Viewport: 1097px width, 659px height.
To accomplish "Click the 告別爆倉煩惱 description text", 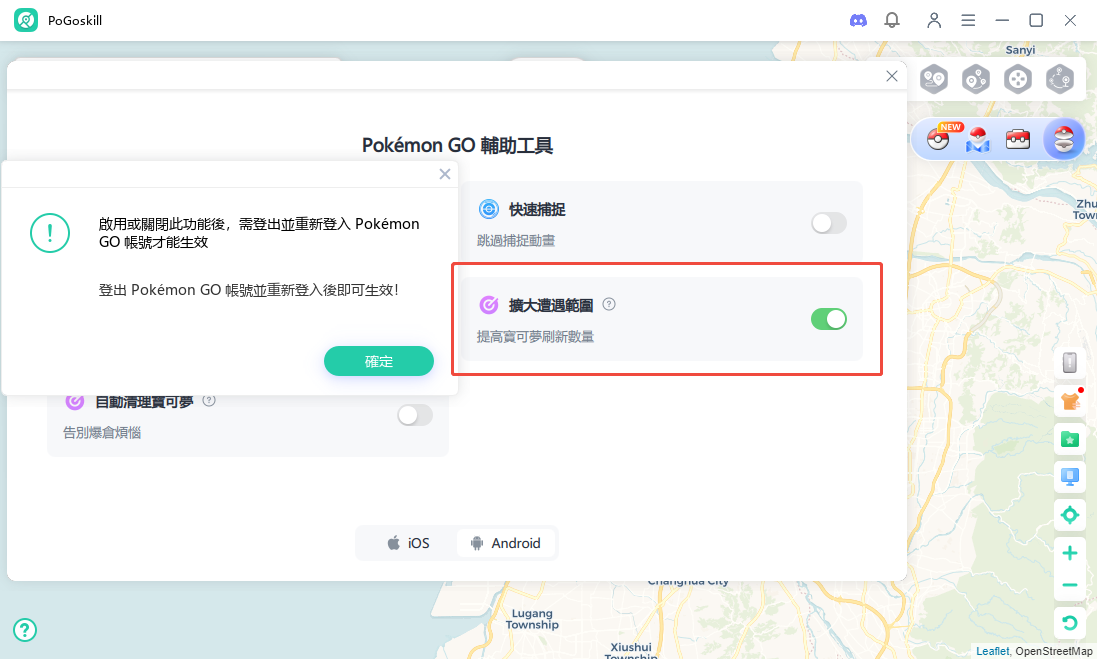I will point(102,433).
